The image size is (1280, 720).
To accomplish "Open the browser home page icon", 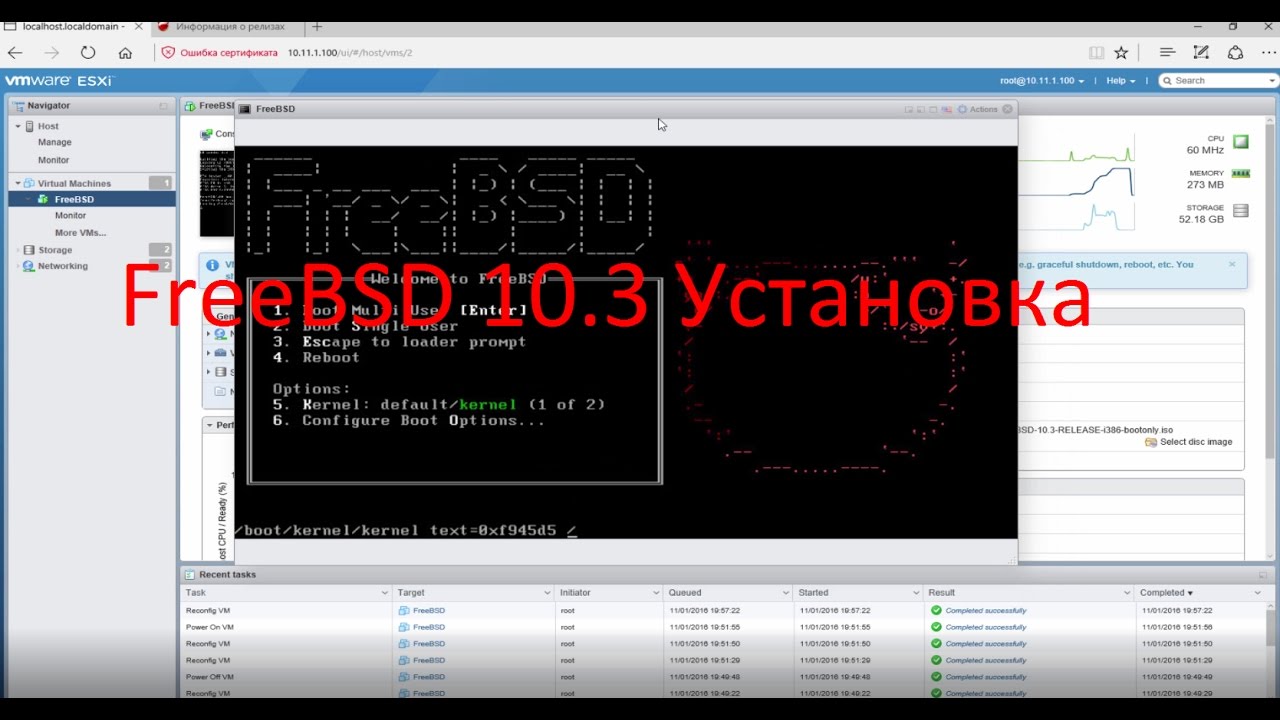I will coord(125,53).
